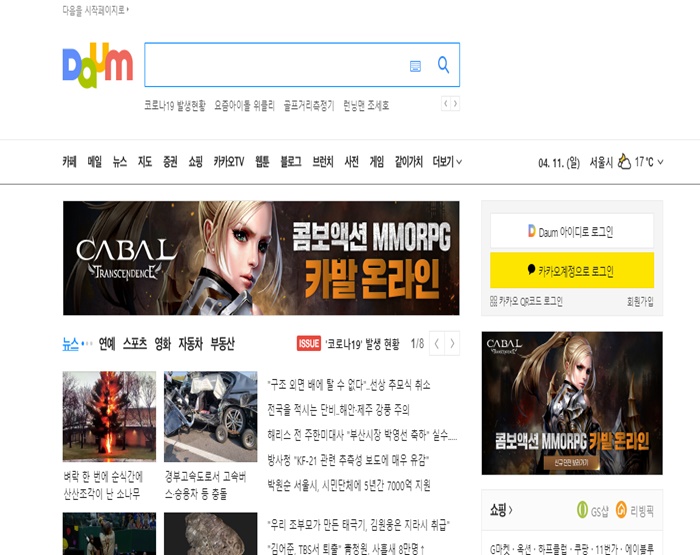Open the burning pine tree news thumbnail
Image resolution: width=700 pixels, height=555 pixels.
pos(109,416)
